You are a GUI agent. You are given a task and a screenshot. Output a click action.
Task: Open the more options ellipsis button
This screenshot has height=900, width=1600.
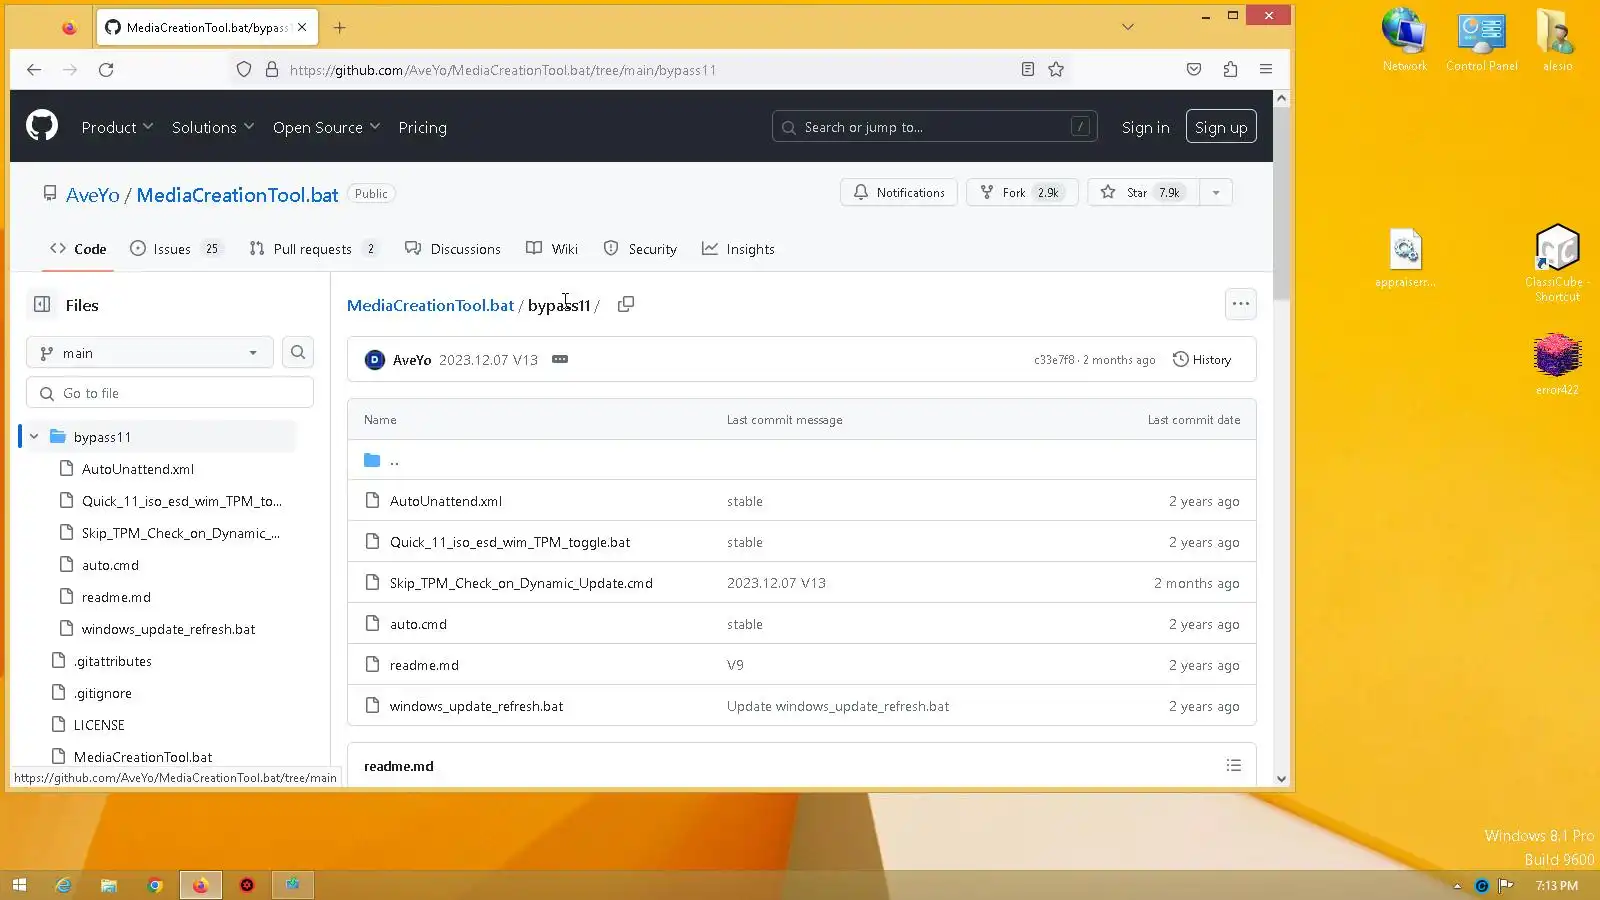(1241, 304)
